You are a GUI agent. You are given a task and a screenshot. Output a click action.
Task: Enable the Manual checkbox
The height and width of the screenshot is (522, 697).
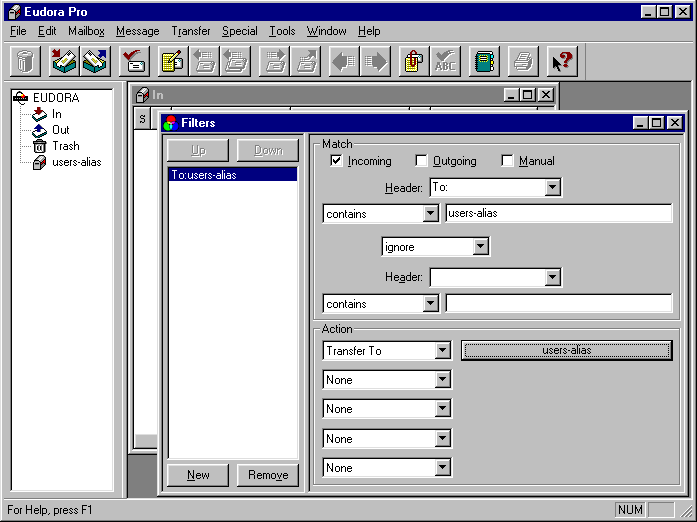(507, 161)
